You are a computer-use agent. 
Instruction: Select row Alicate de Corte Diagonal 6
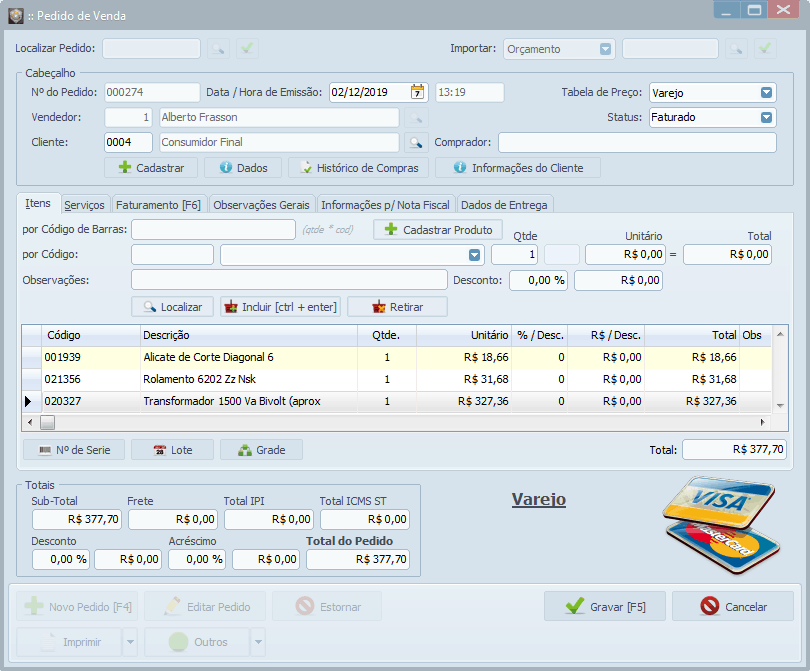coord(397,357)
